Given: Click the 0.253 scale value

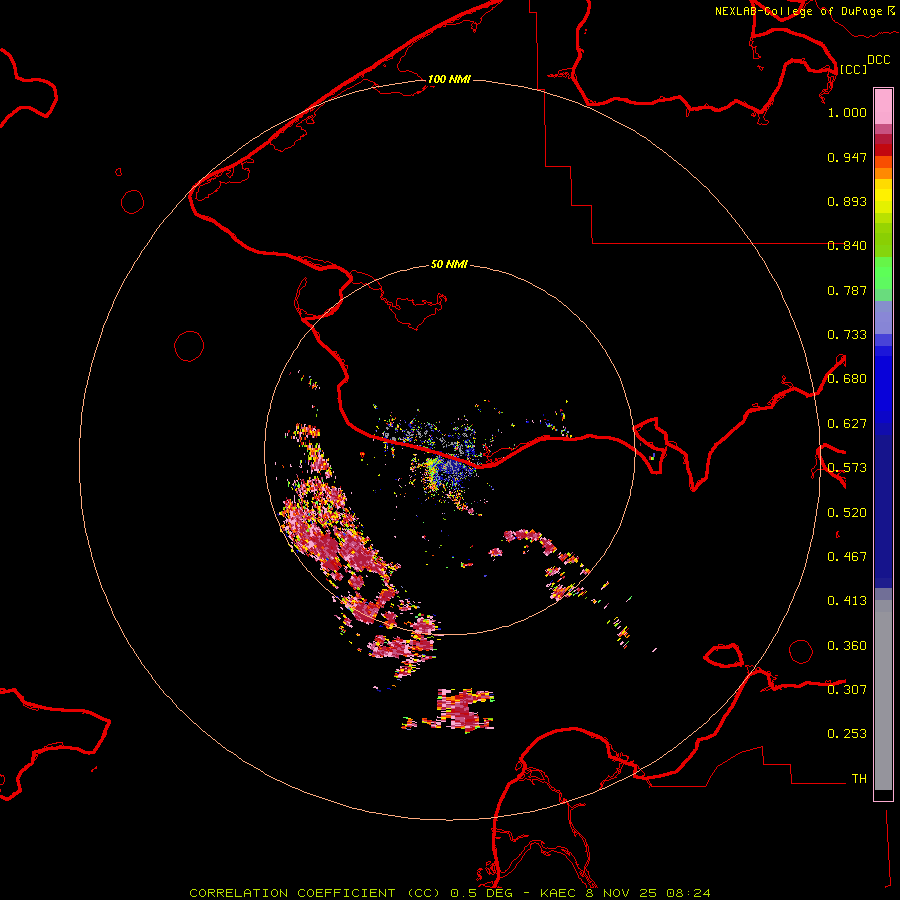Looking at the screenshot, I should [x=847, y=734].
